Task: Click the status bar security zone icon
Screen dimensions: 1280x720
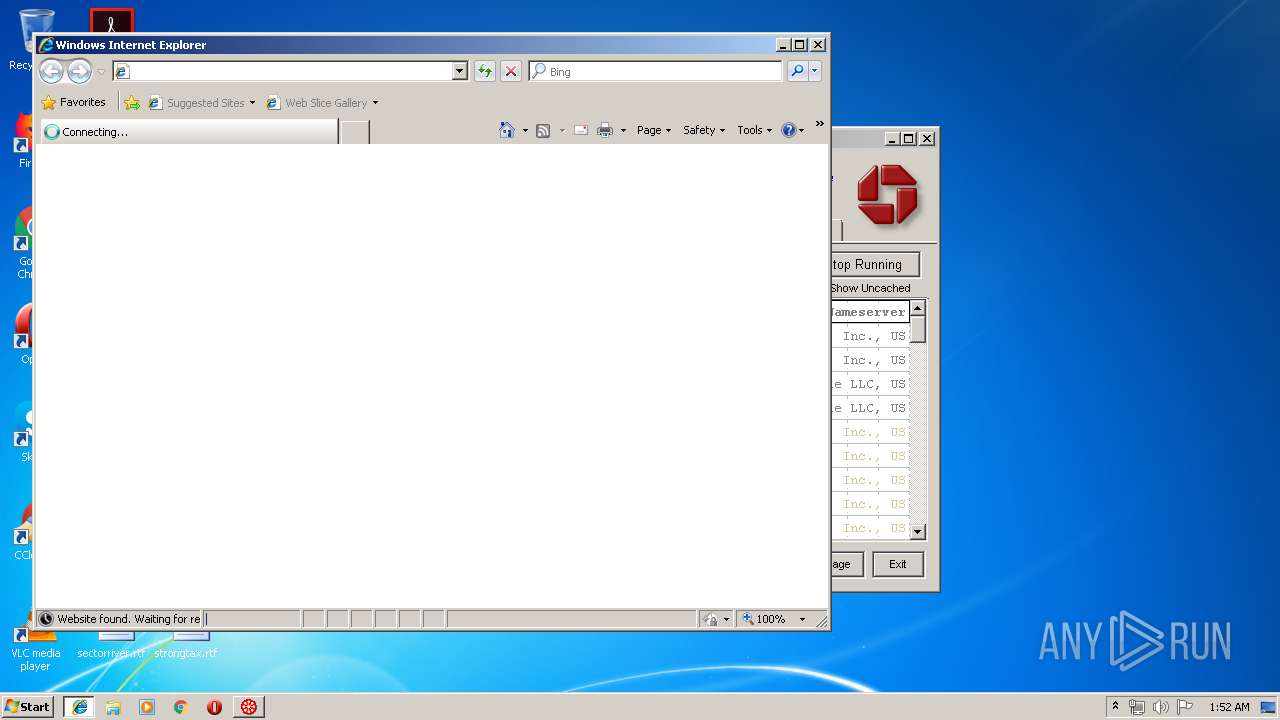Action: coord(710,619)
